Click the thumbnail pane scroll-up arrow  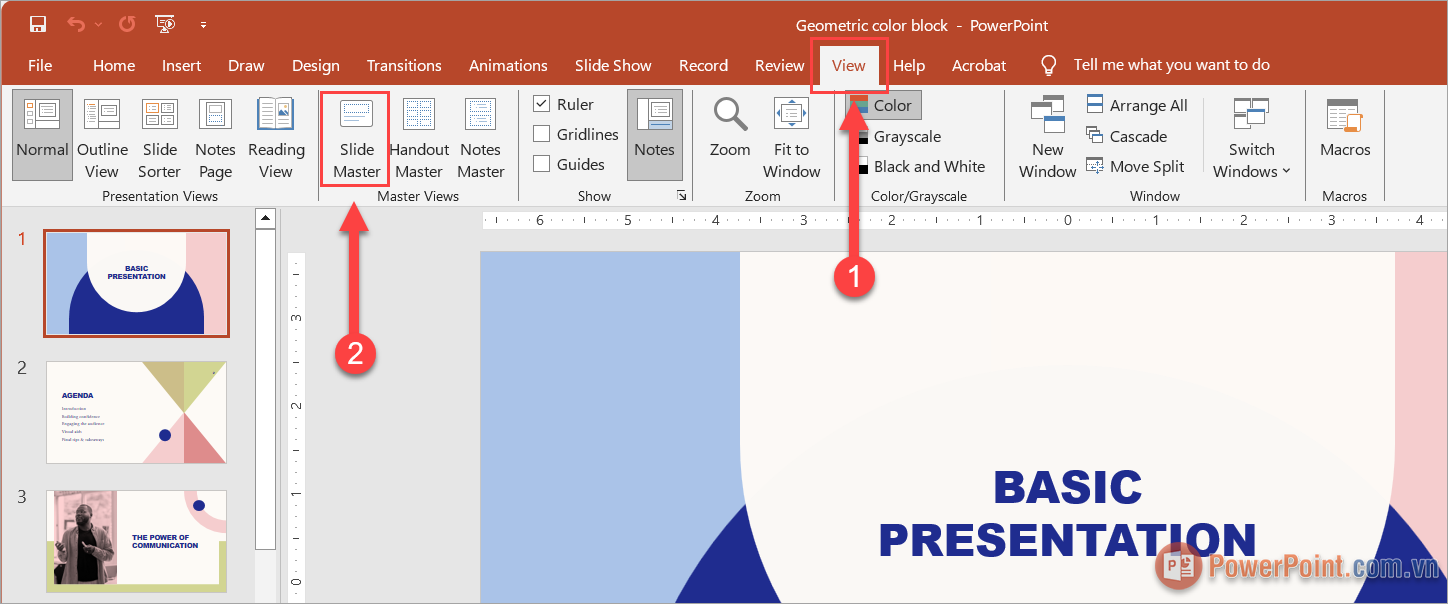tap(265, 218)
